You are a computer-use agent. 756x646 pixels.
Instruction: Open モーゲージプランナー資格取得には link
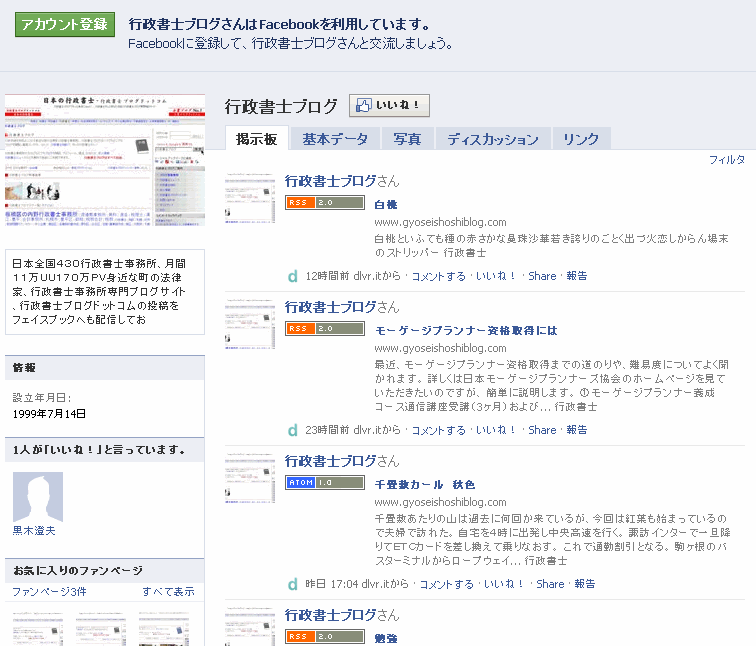(x=466, y=330)
